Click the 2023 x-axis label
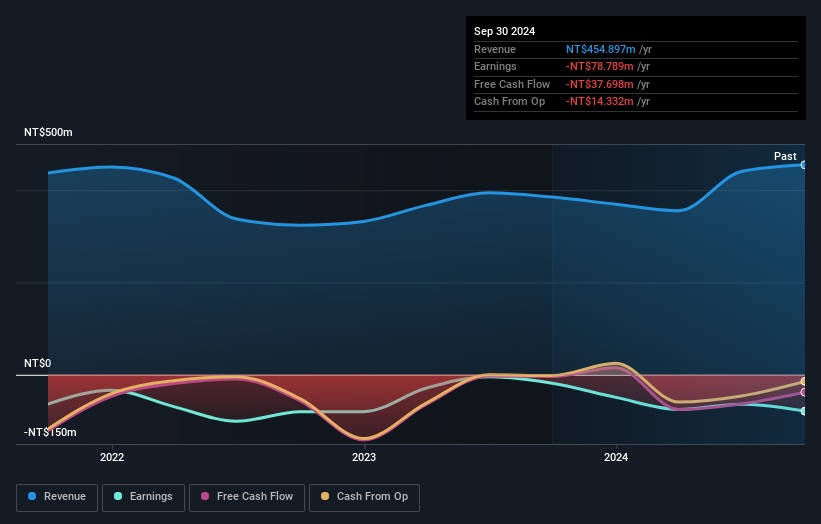The width and height of the screenshot is (821, 524). coord(364,458)
